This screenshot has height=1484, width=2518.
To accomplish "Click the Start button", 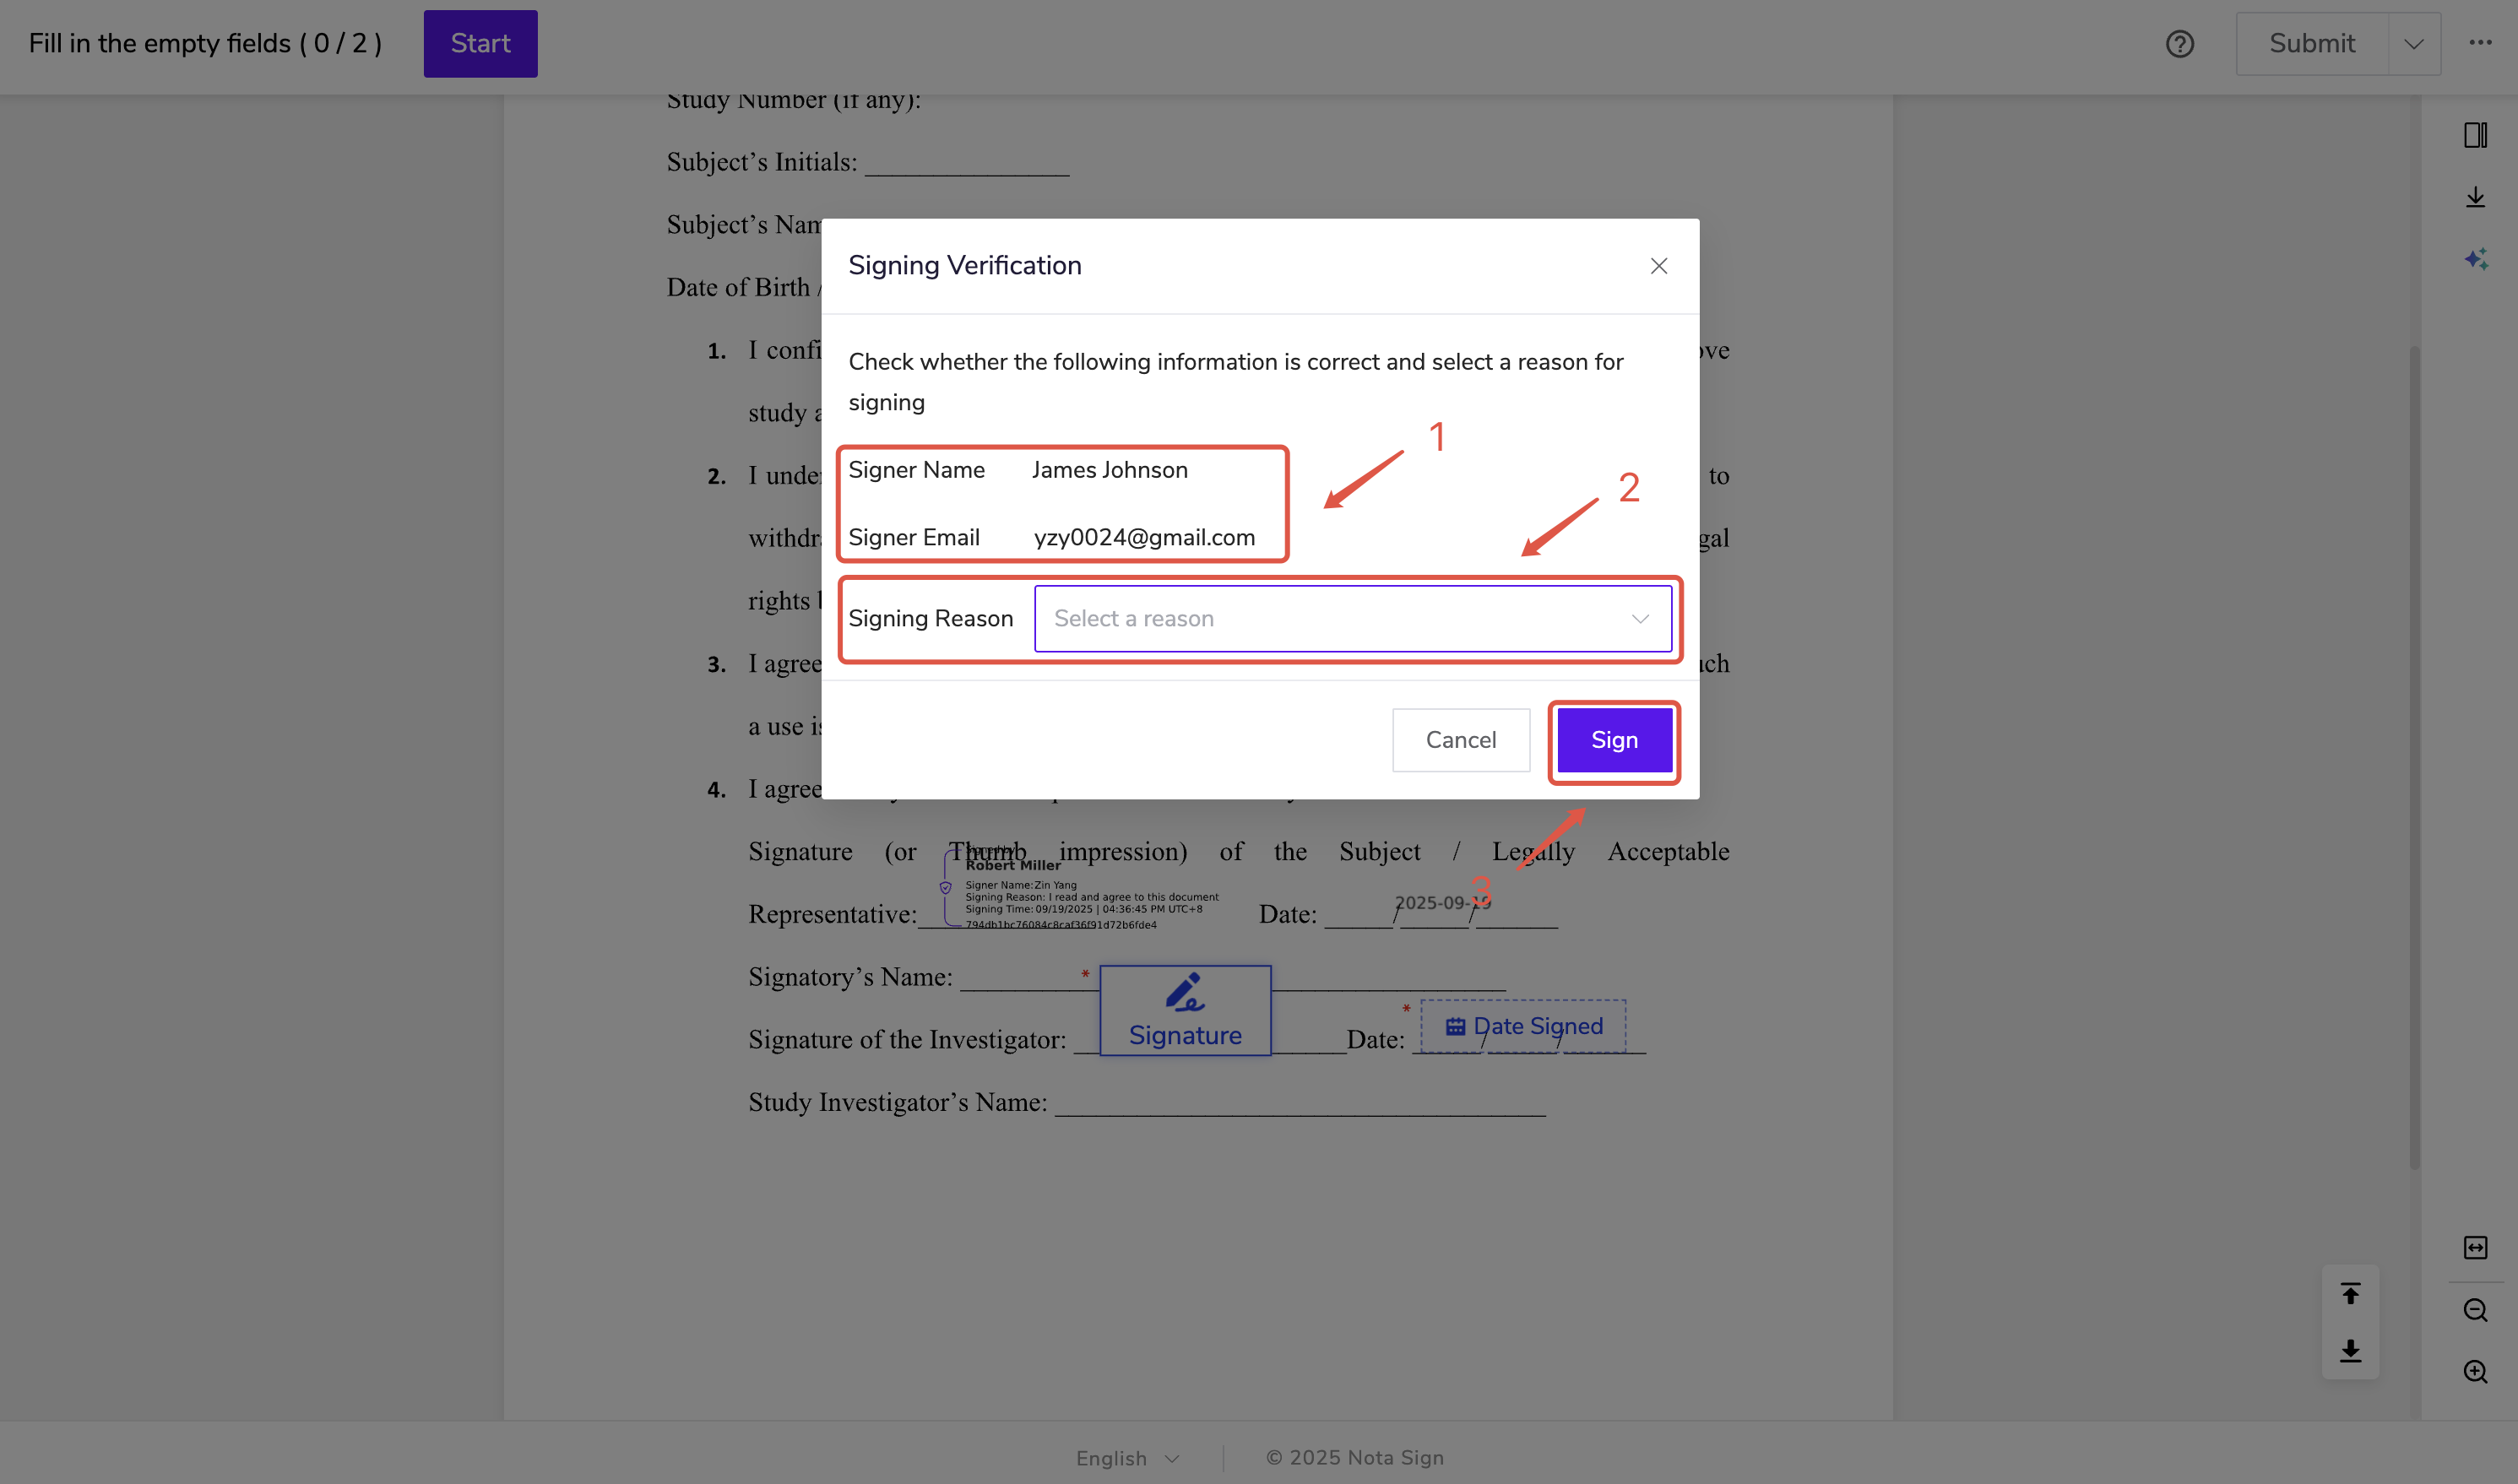I will coord(480,44).
